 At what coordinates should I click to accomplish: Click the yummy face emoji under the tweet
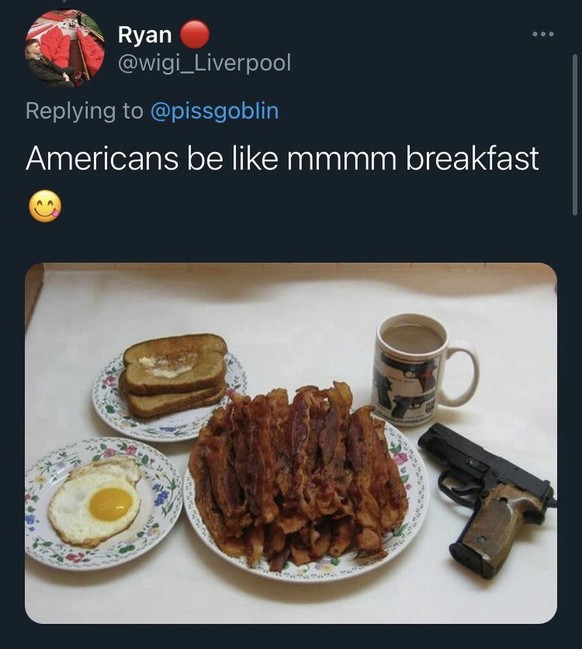(46, 207)
